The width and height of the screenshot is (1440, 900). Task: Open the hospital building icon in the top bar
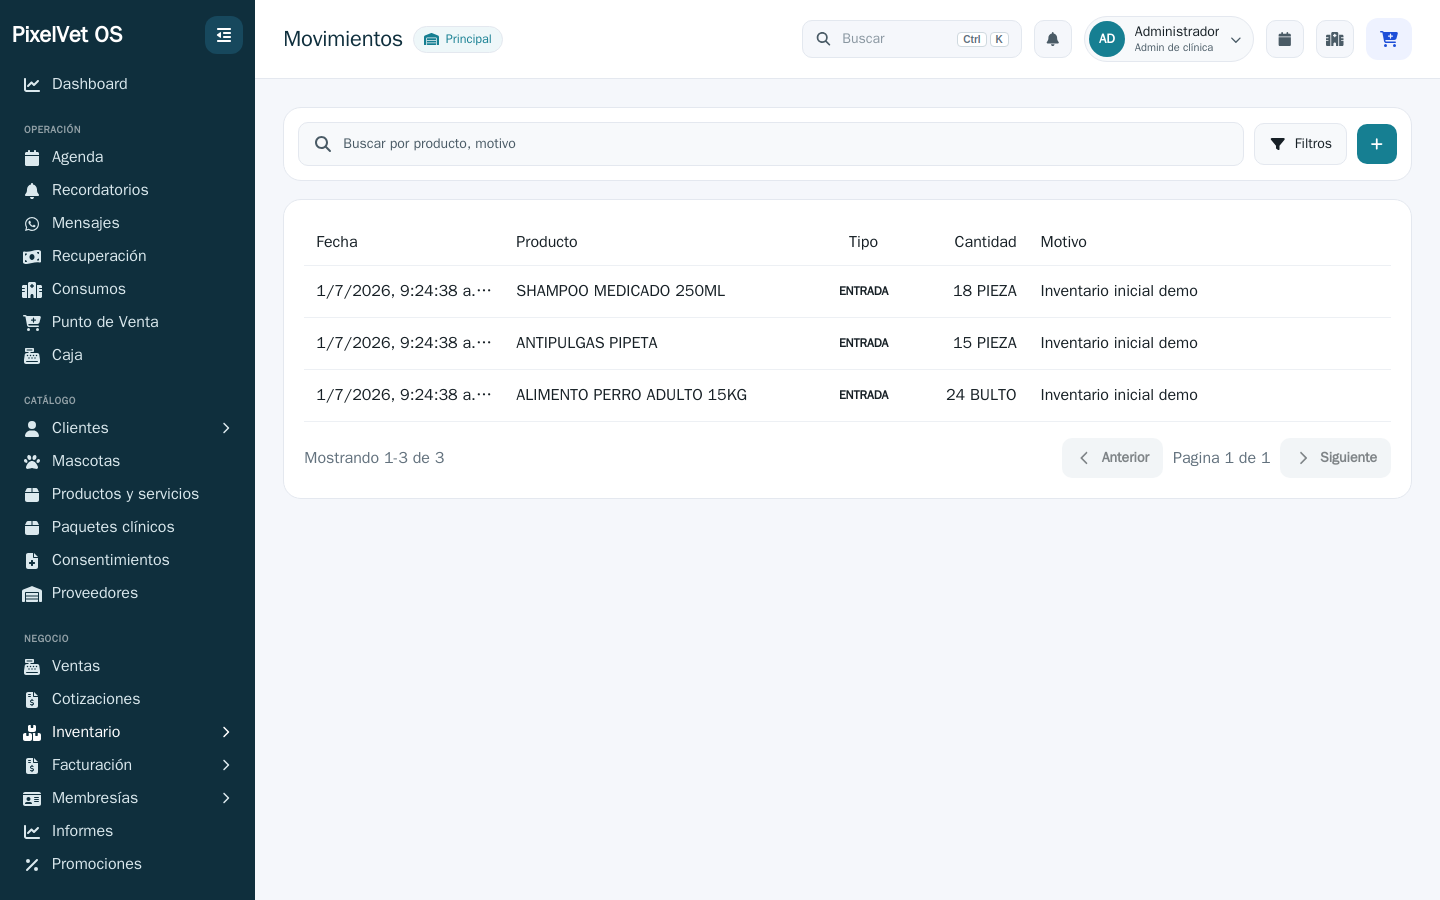1335,39
